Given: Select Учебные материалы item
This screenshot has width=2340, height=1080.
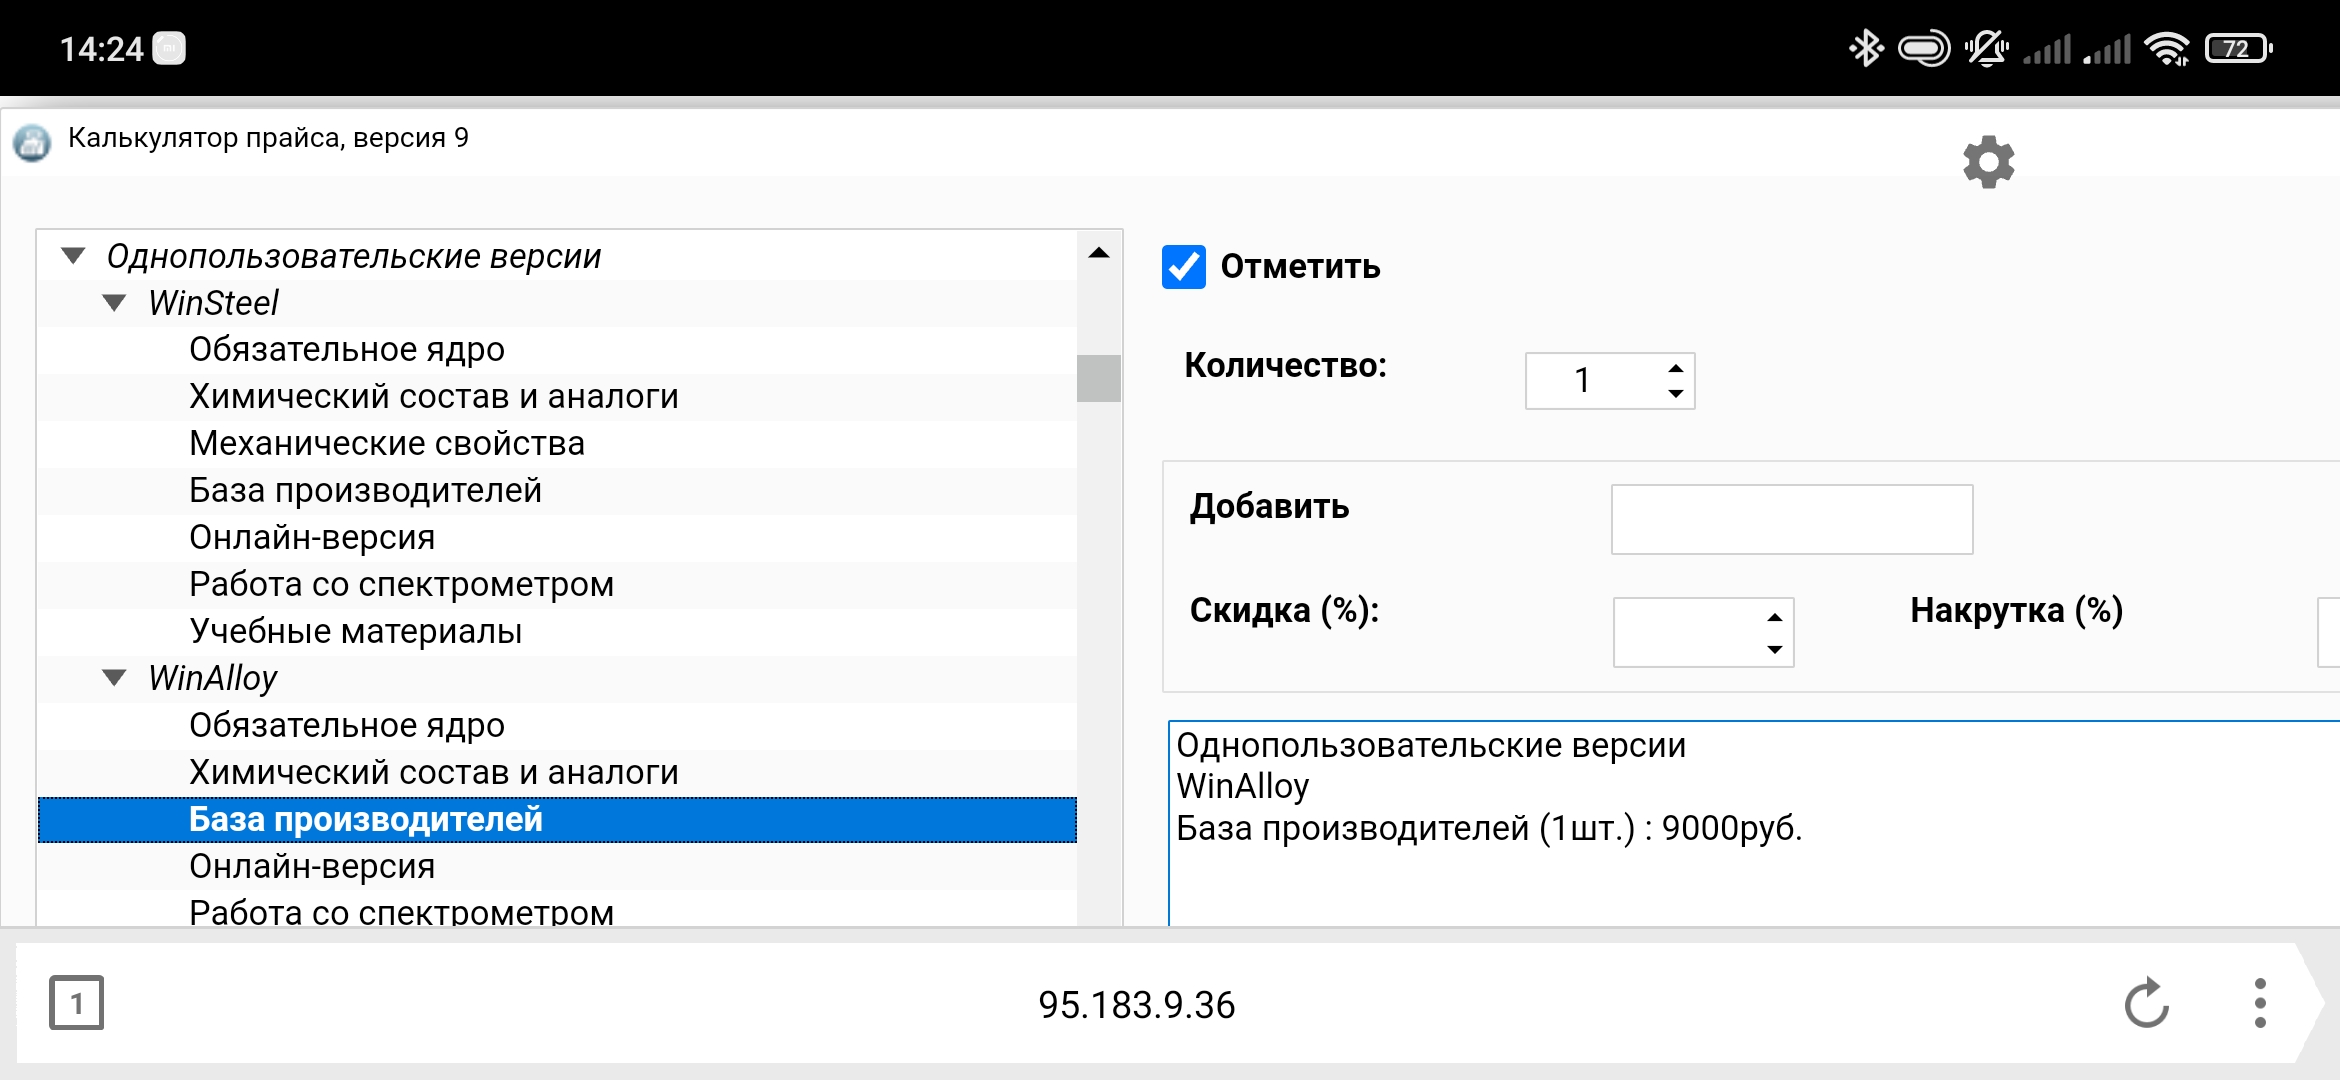Looking at the screenshot, I should (355, 631).
